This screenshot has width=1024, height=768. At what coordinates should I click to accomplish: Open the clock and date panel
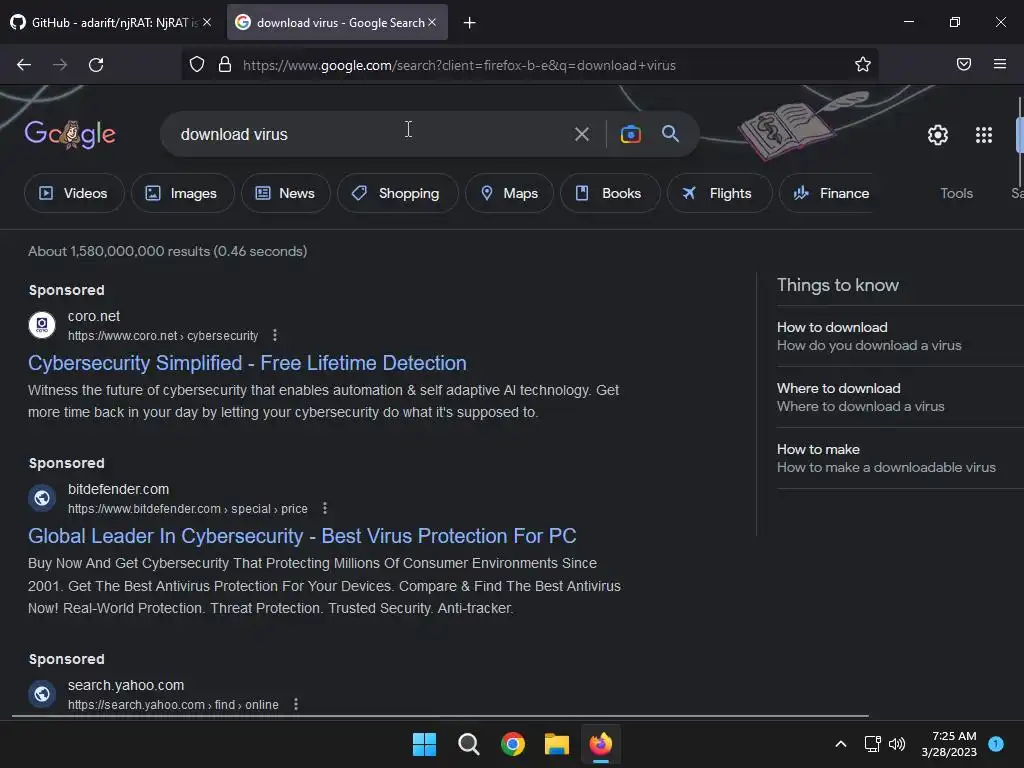949,744
